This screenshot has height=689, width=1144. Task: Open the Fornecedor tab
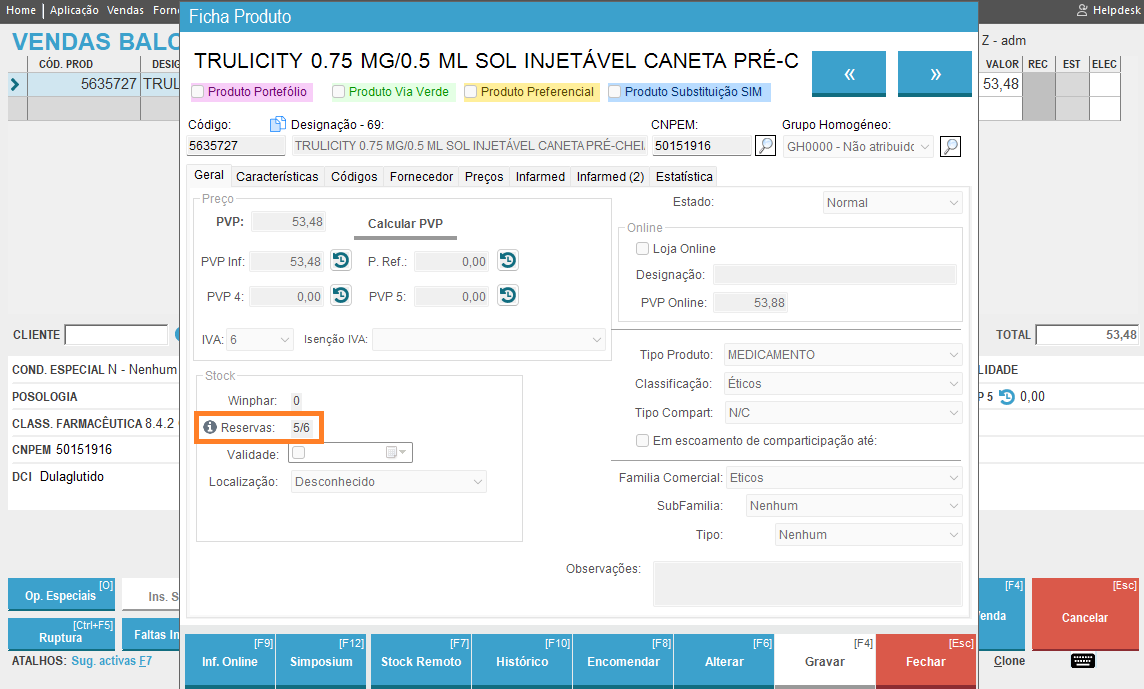(421, 177)
